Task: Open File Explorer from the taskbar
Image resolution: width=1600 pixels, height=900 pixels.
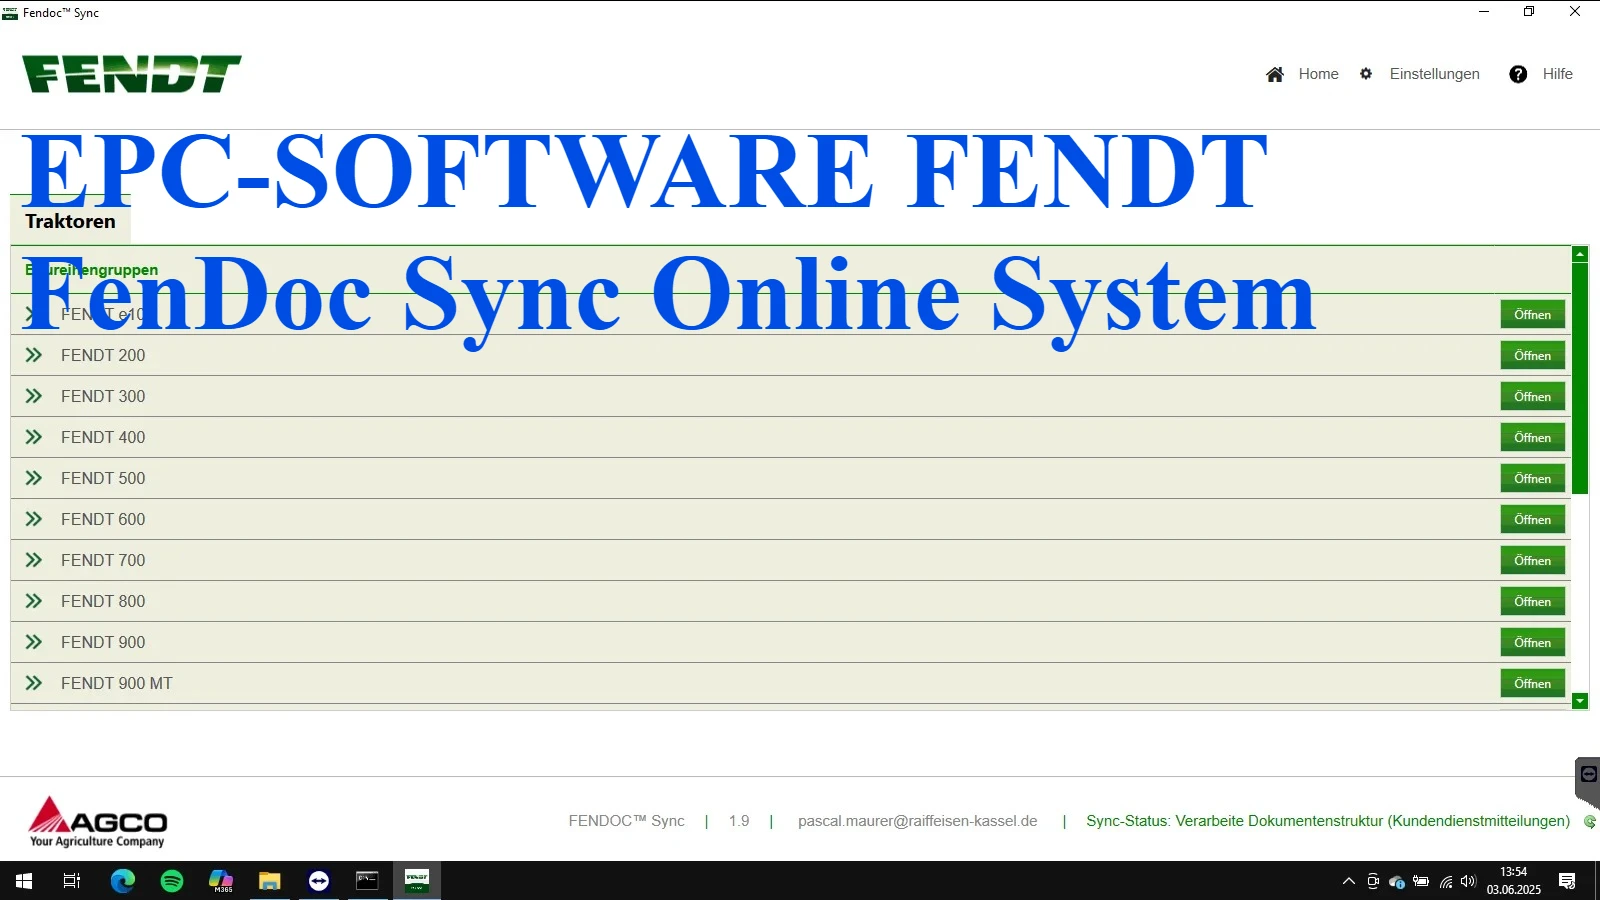Action: 270,881
